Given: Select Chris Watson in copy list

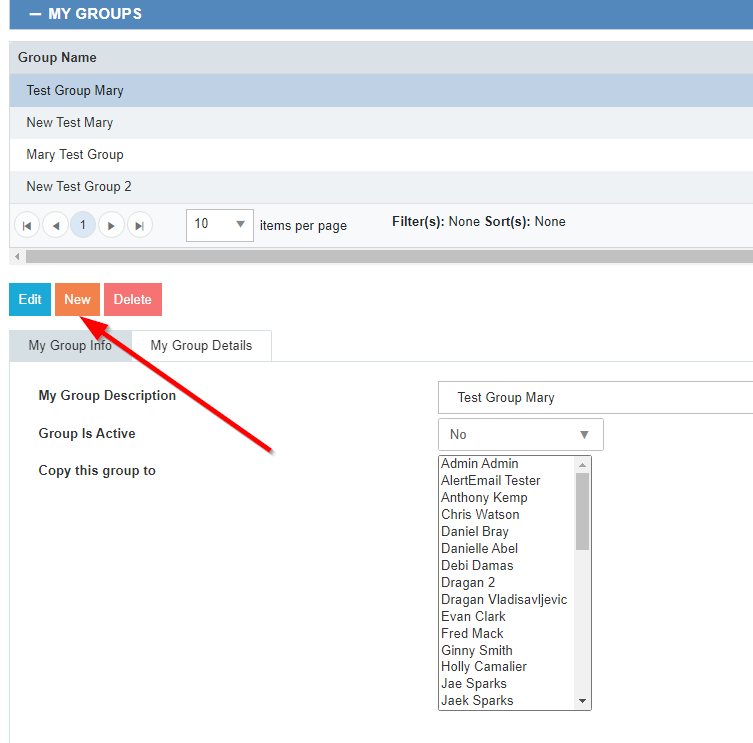Looking at the screenshot, I should click(x=507, y=514).
